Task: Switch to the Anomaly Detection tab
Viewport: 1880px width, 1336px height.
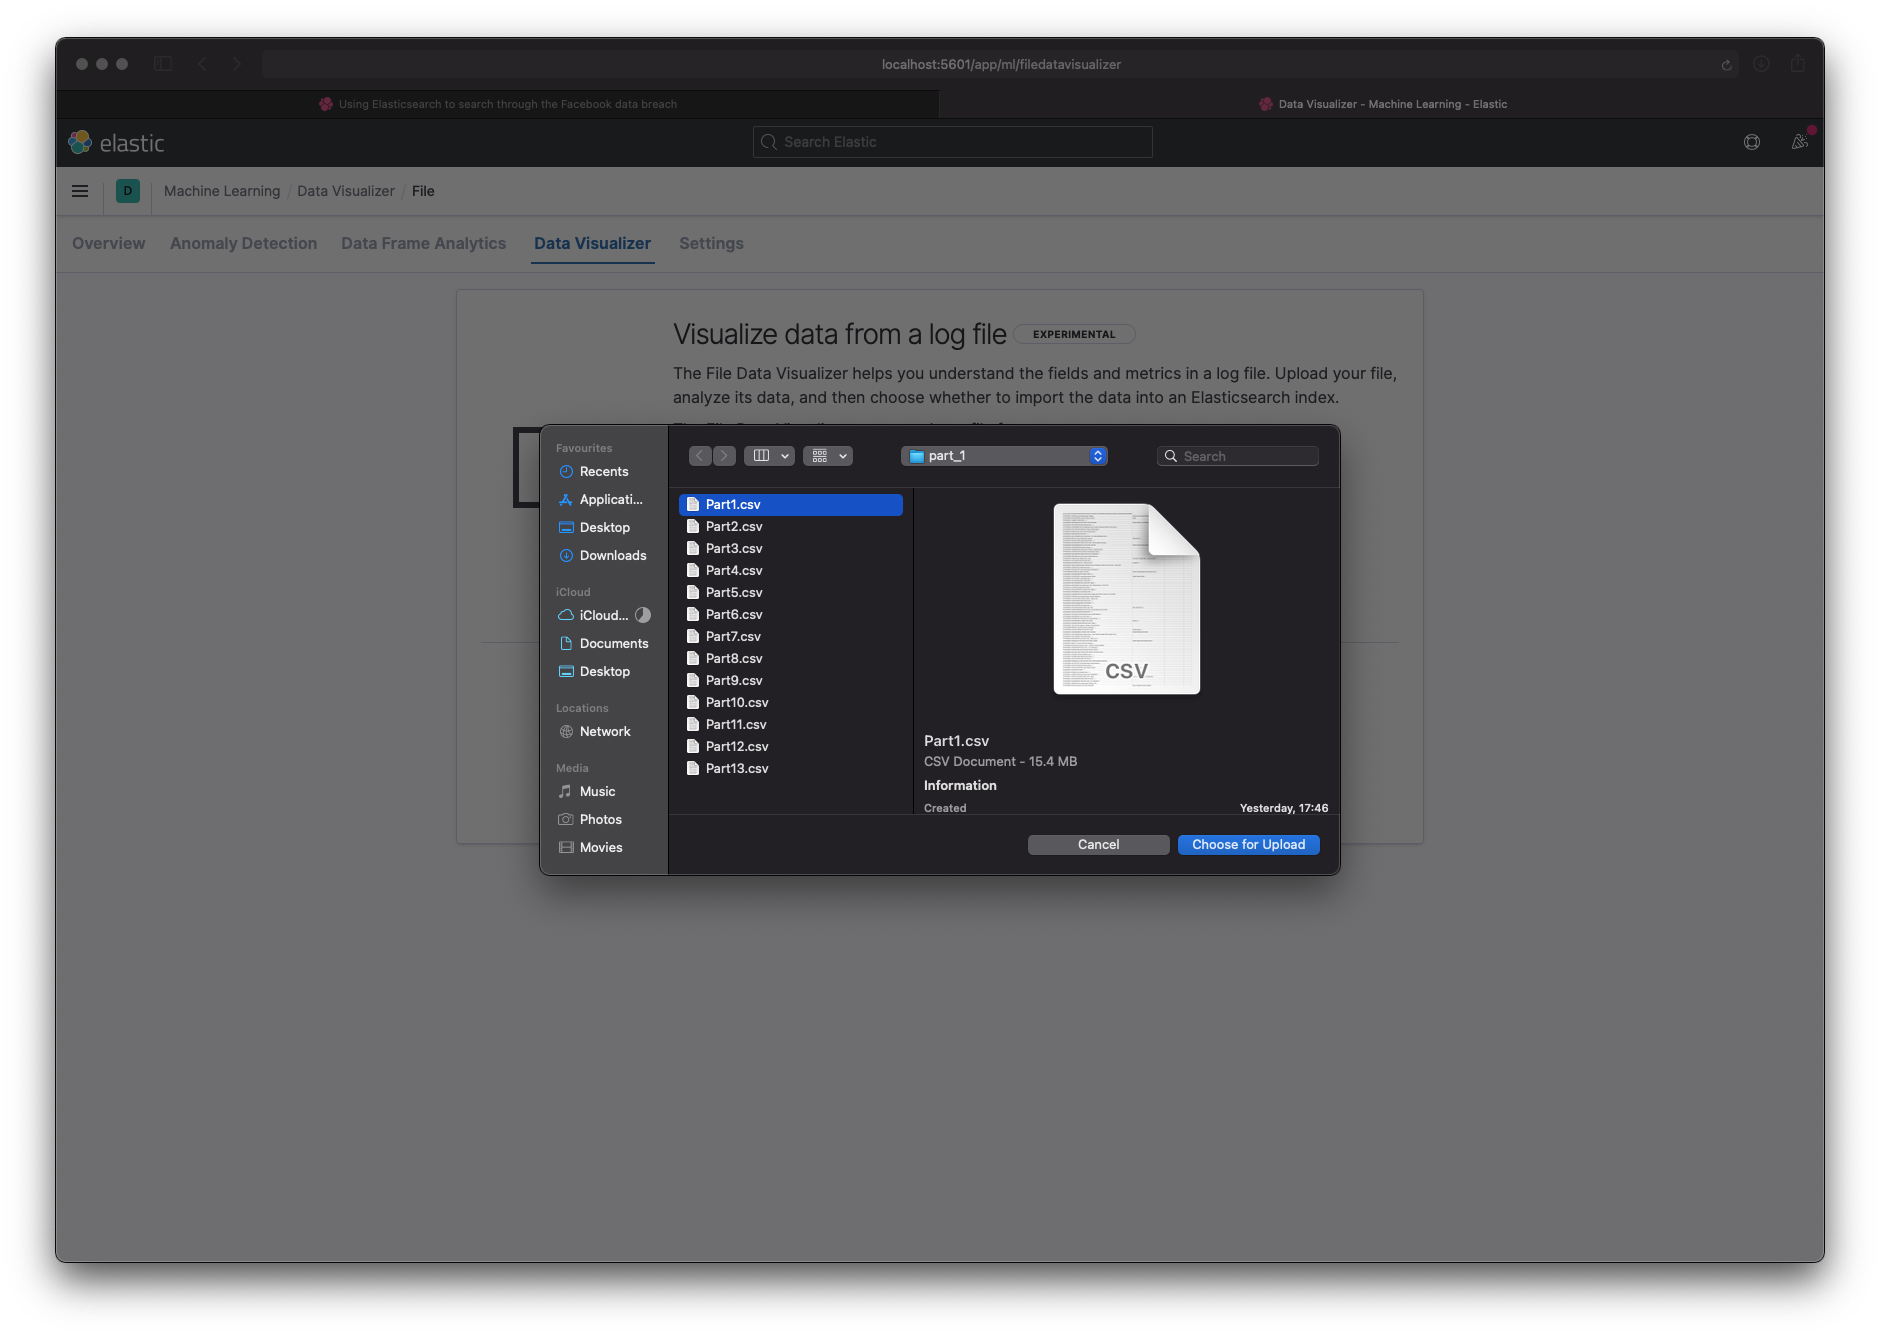Action: 243,243
